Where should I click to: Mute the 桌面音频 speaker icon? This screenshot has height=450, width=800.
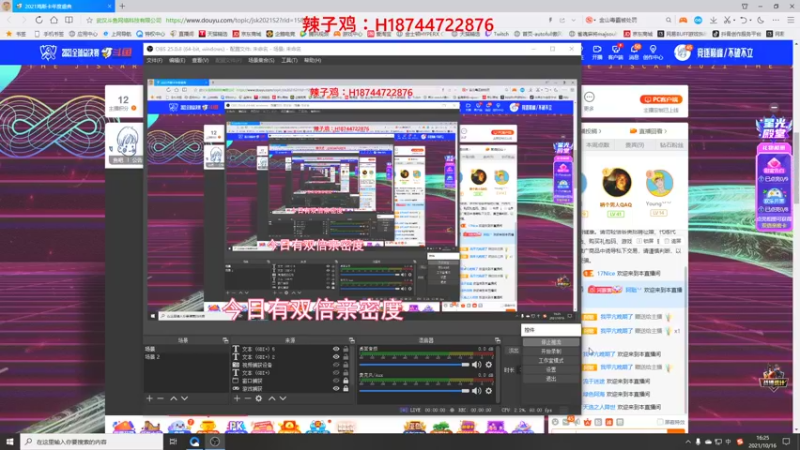(477, 365)
